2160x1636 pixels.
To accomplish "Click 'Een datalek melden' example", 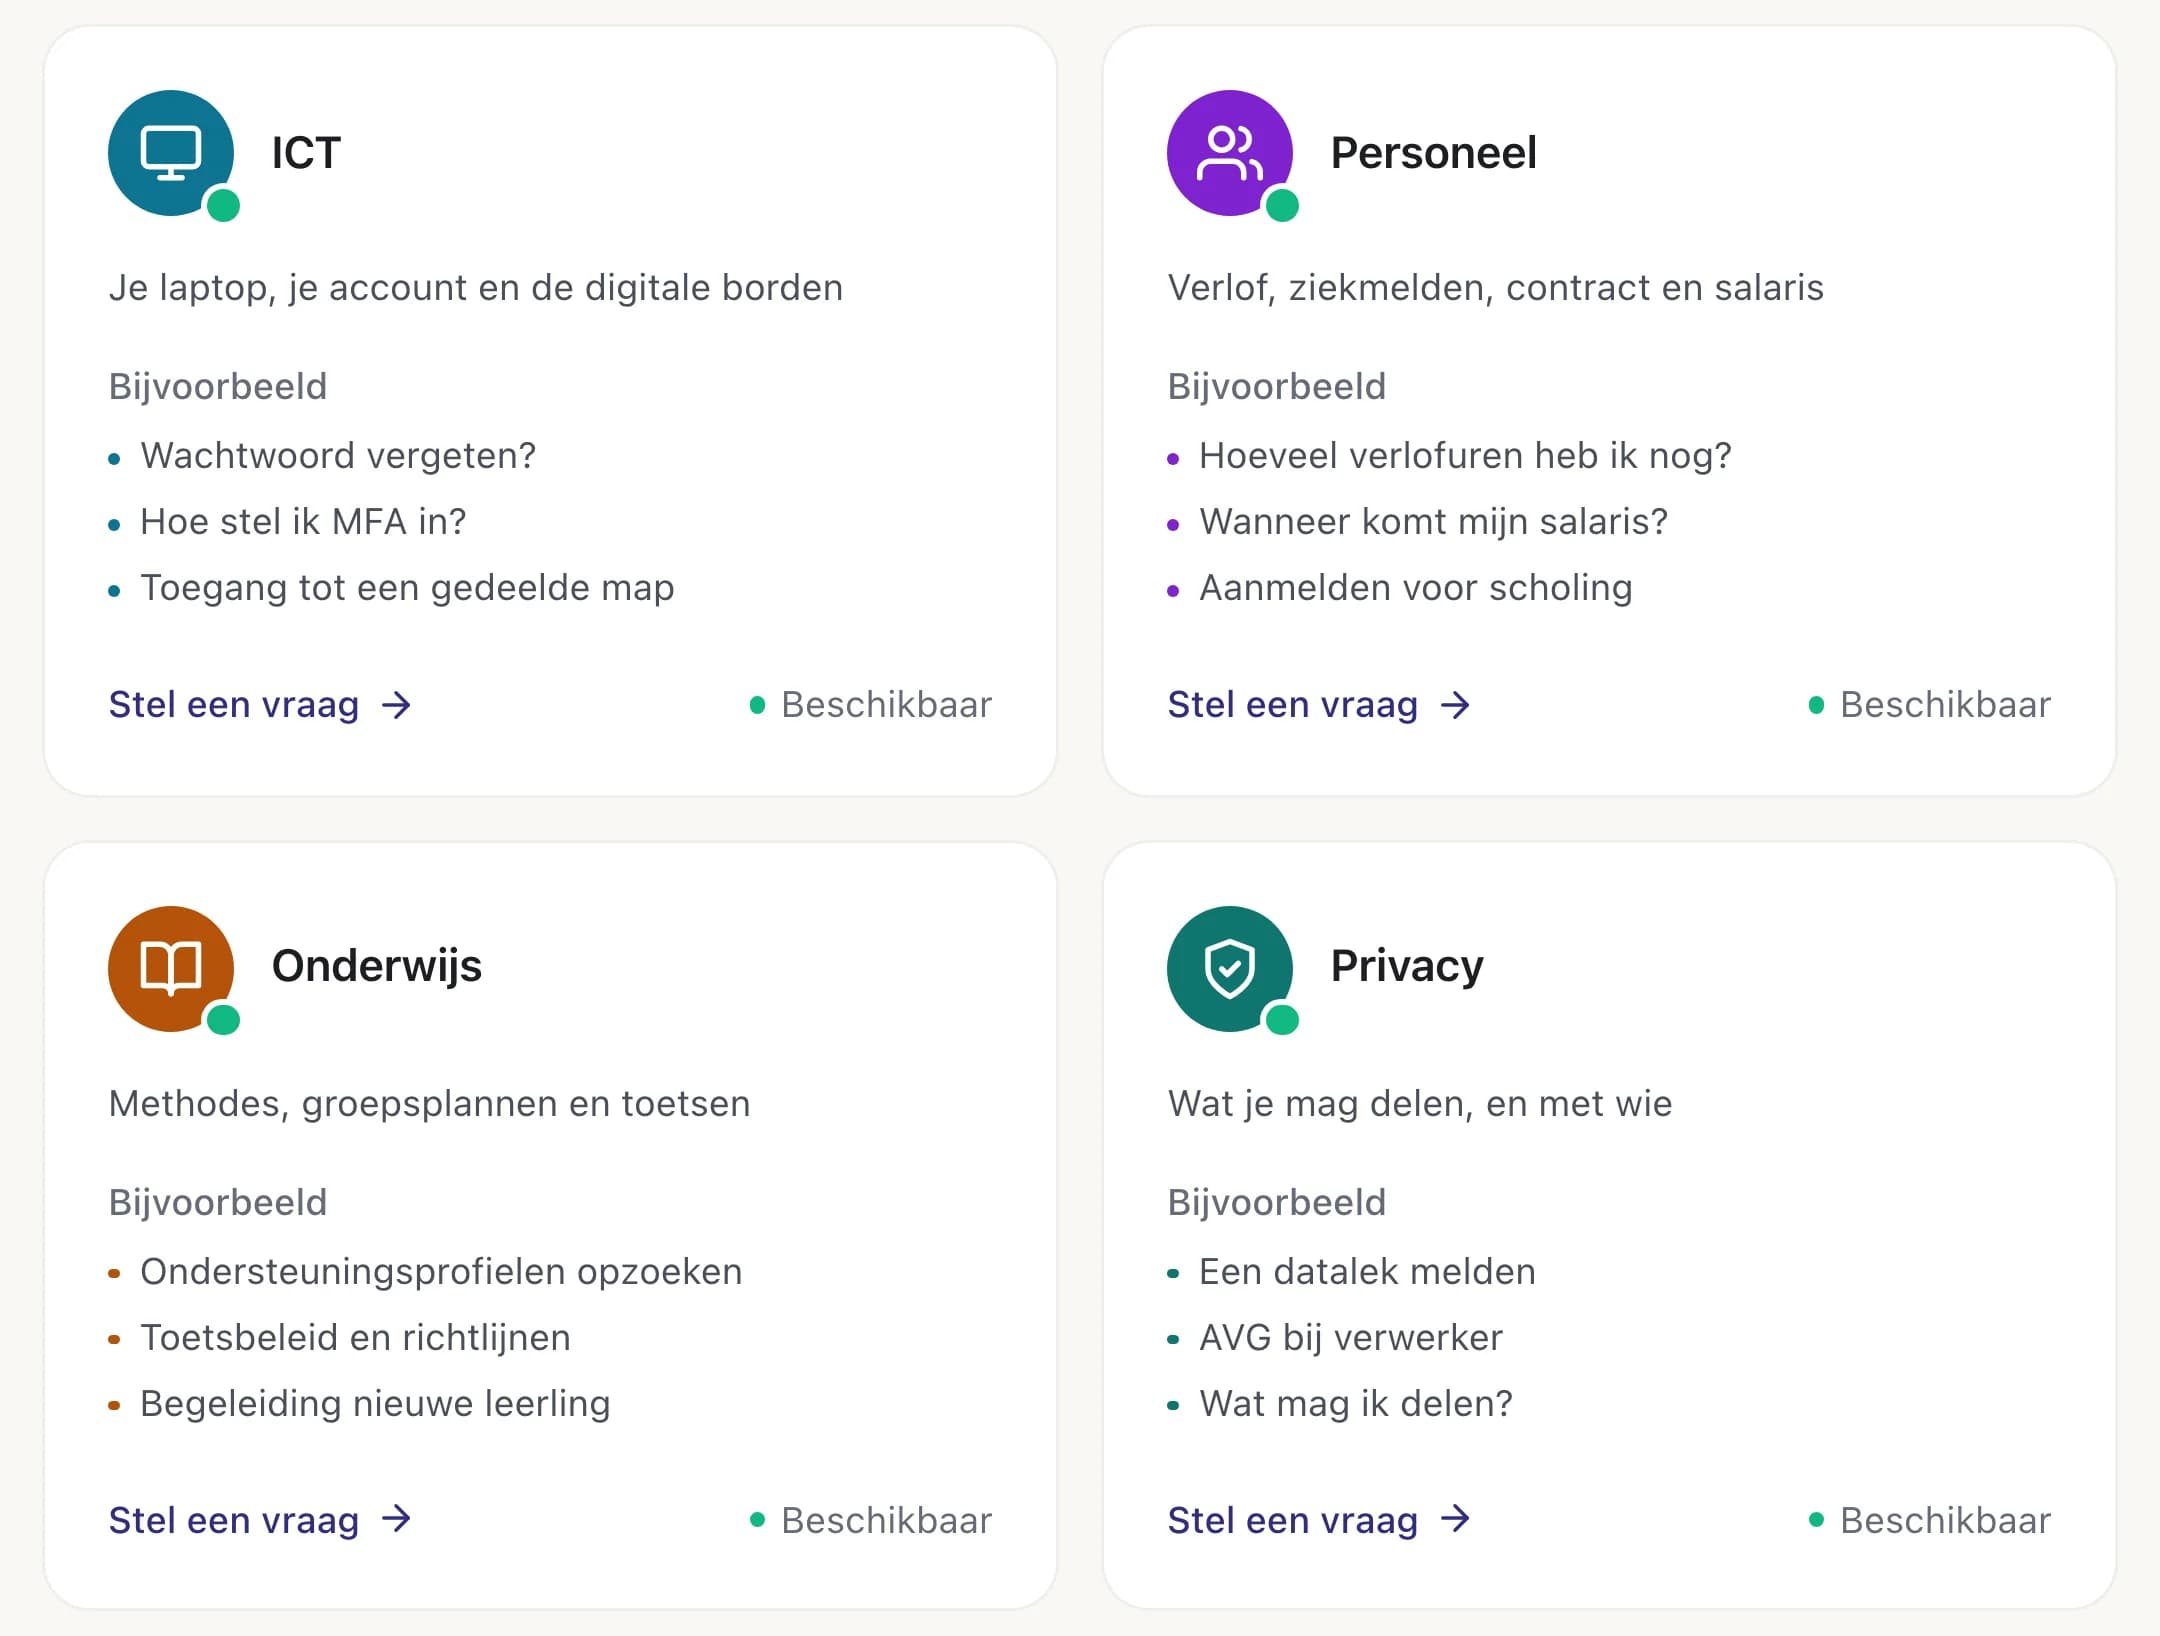I will click(x=1367, y=1272).
